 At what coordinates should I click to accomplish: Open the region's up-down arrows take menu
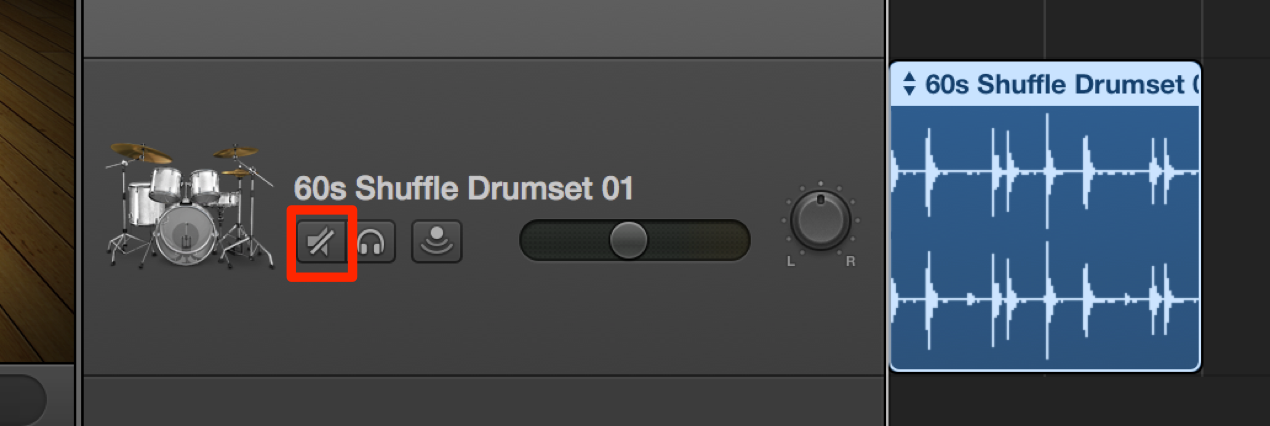[x=908, y=84]
